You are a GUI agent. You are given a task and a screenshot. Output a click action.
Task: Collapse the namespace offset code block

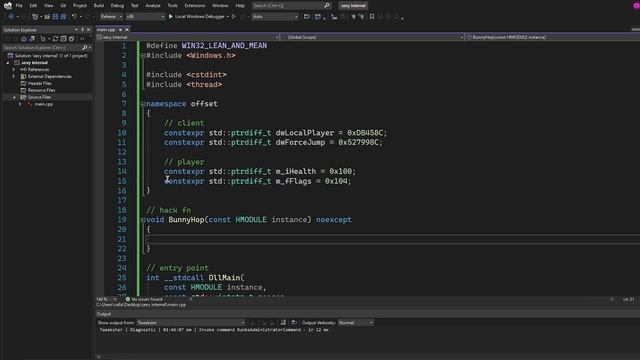143,104
